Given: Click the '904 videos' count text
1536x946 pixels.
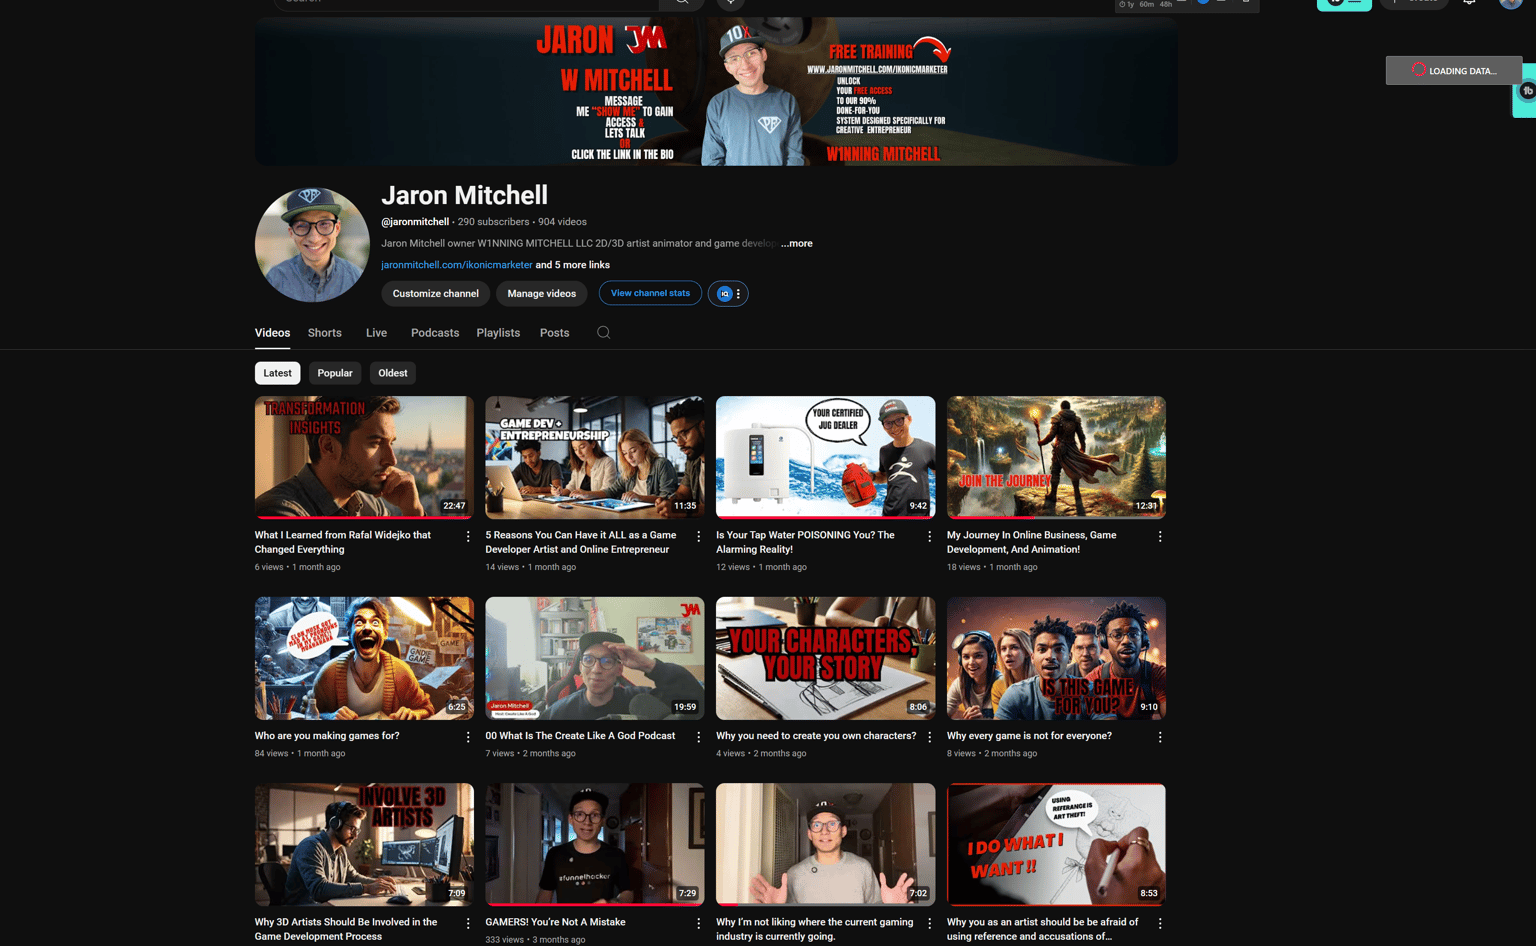Looking at the screenshot, I should 562,222.
